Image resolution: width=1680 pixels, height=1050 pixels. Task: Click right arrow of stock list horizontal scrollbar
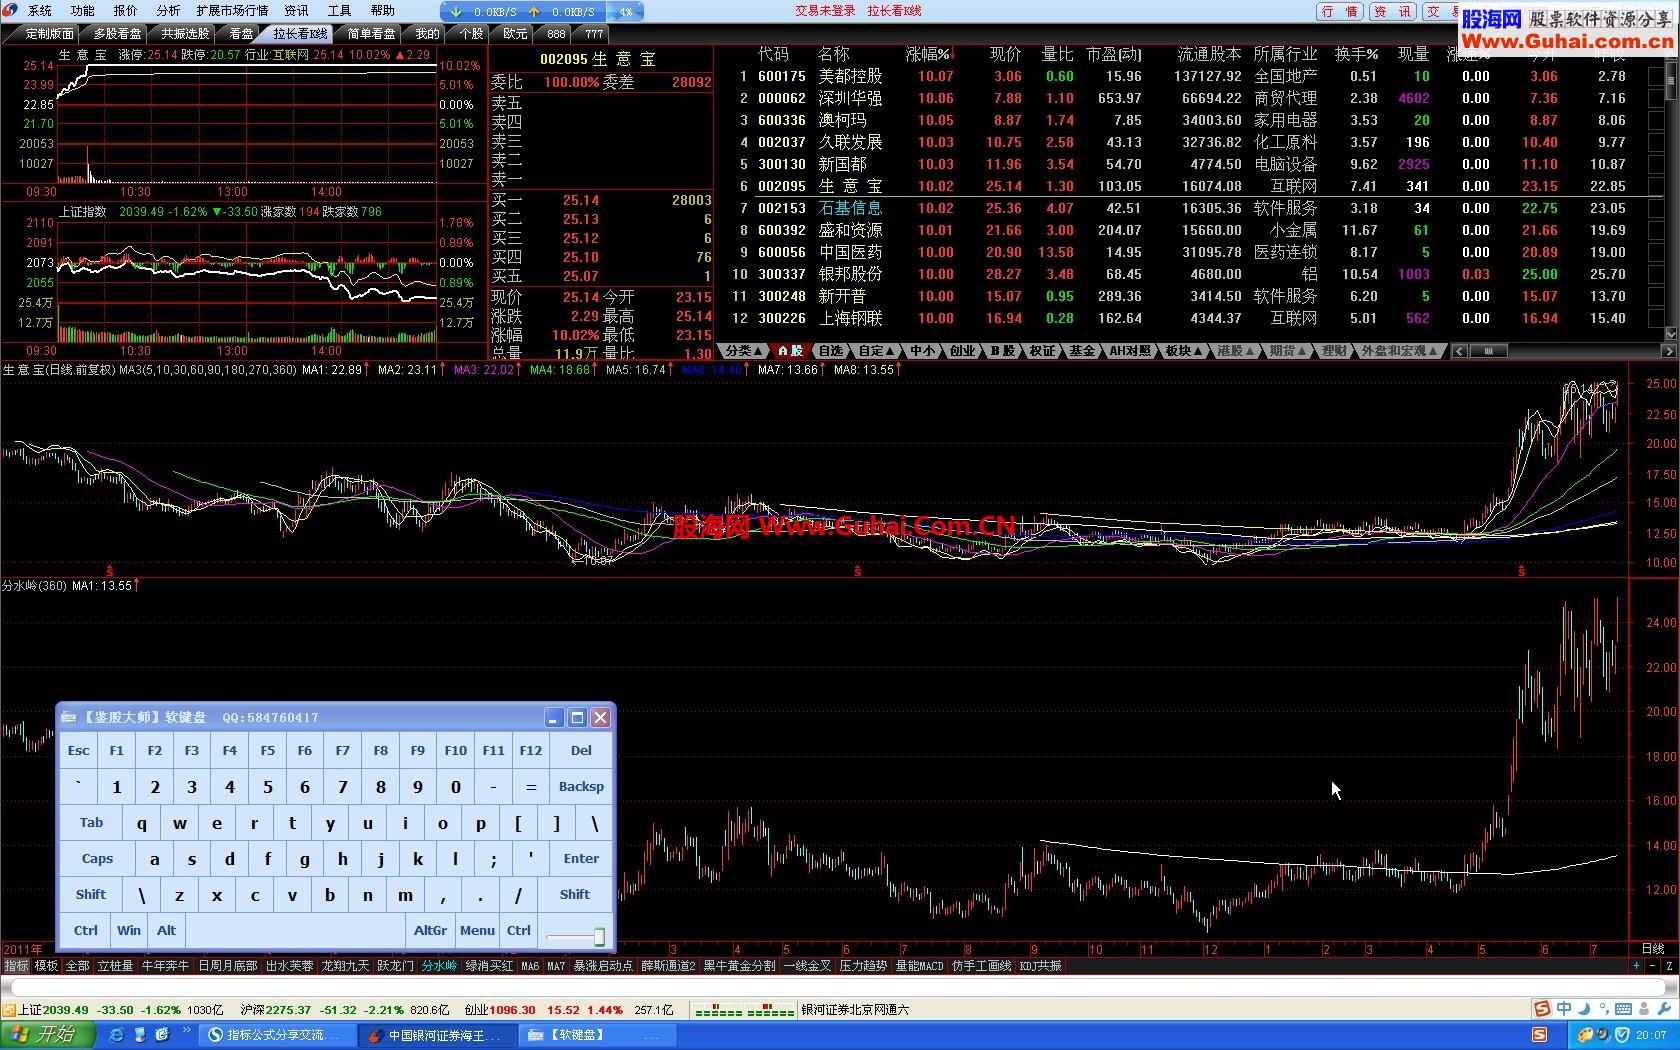[x=1668, y=351]
